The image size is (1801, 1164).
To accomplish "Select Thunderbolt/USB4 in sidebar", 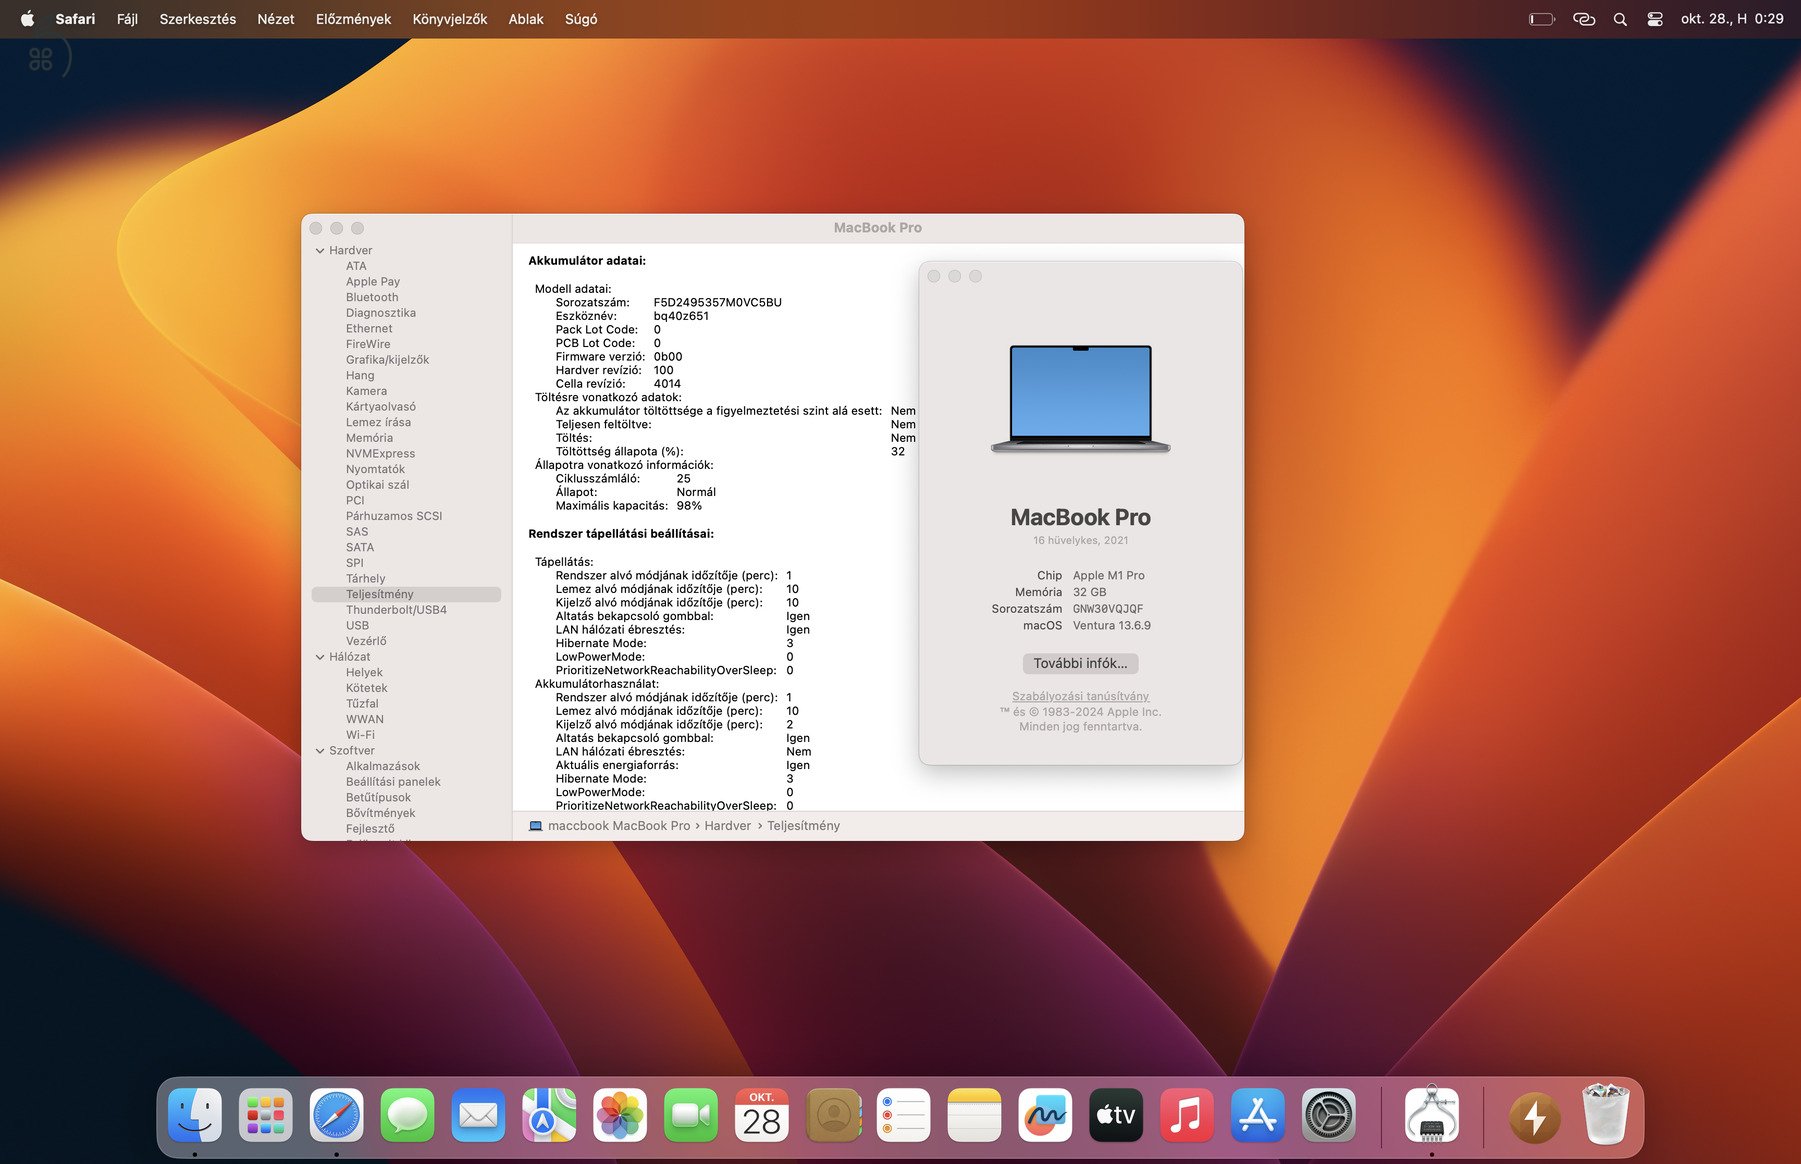I will [396, 610].
